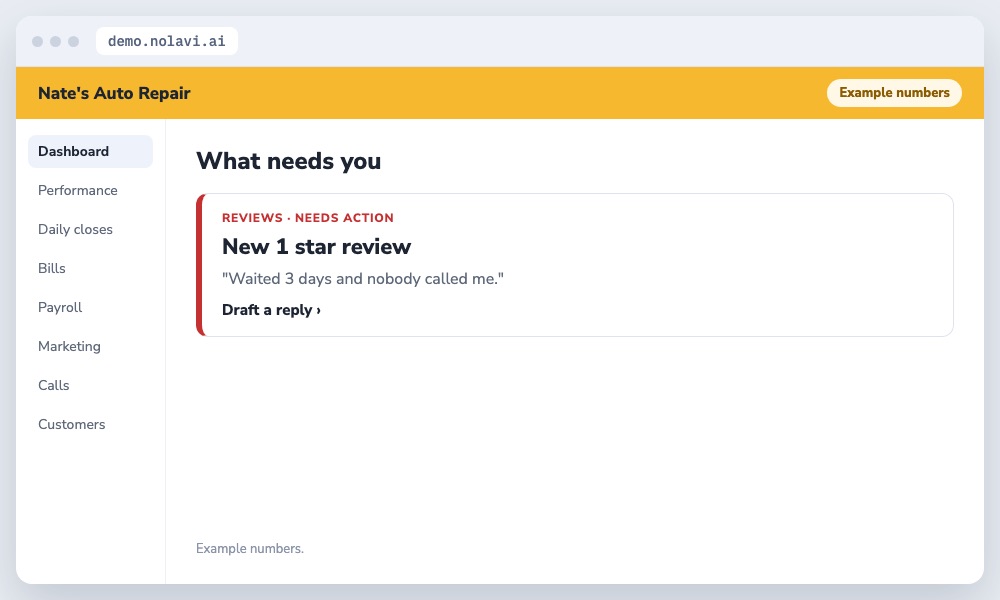Click the Nate's Auto Repair title
The image size is (1000, 600).
point(114,93)
